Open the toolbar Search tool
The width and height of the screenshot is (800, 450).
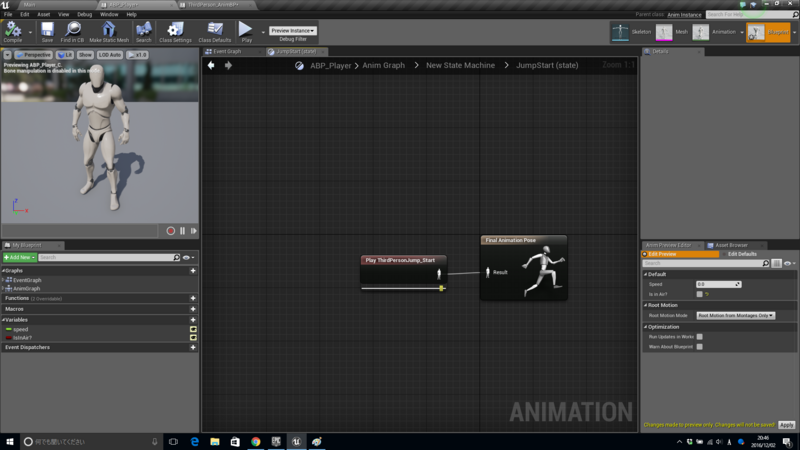[x=143, y=32]
